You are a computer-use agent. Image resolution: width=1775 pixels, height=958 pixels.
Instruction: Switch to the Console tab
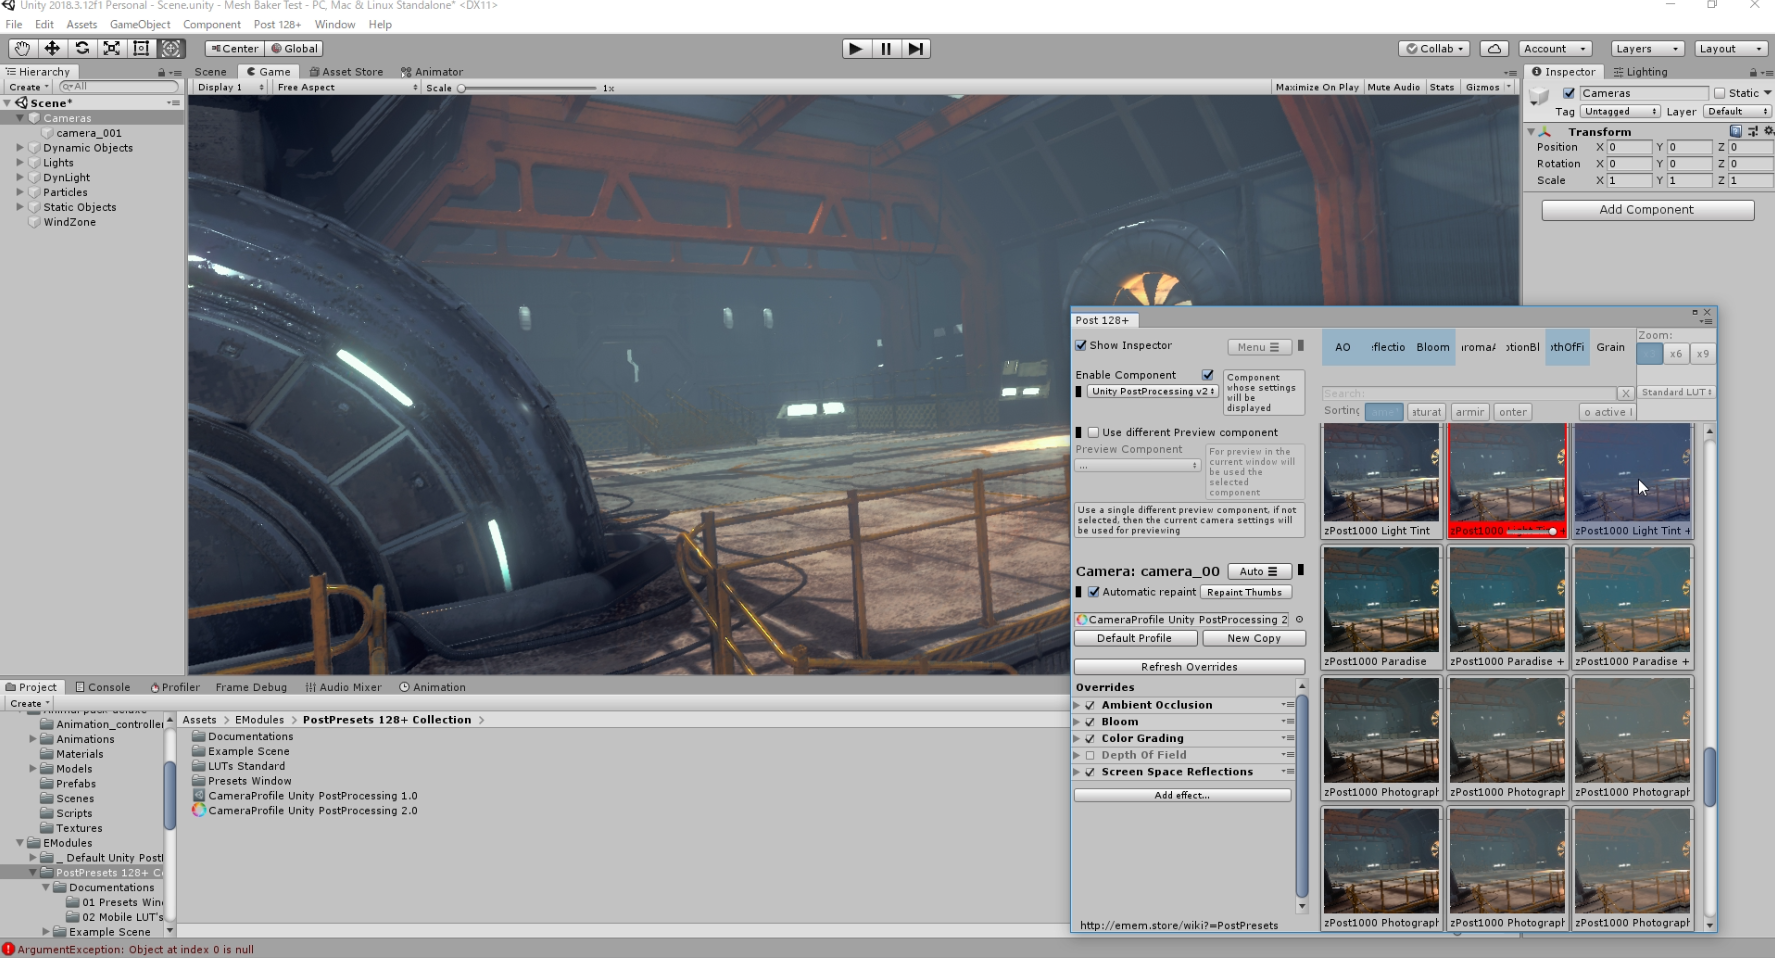103,687
